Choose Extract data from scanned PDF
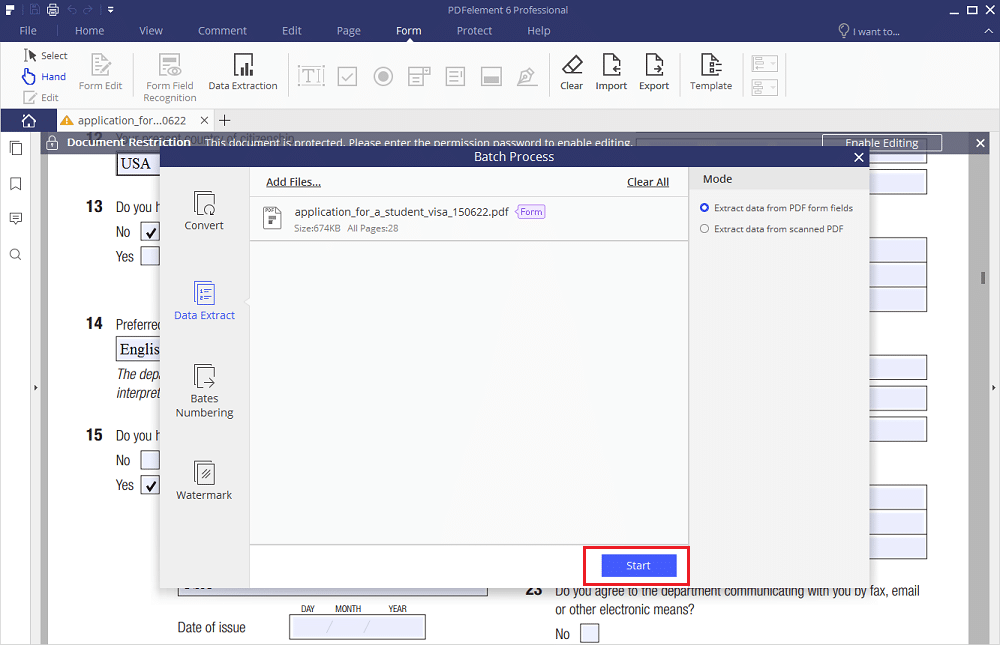Screen dimensions: 1000x645 [772, 229]
